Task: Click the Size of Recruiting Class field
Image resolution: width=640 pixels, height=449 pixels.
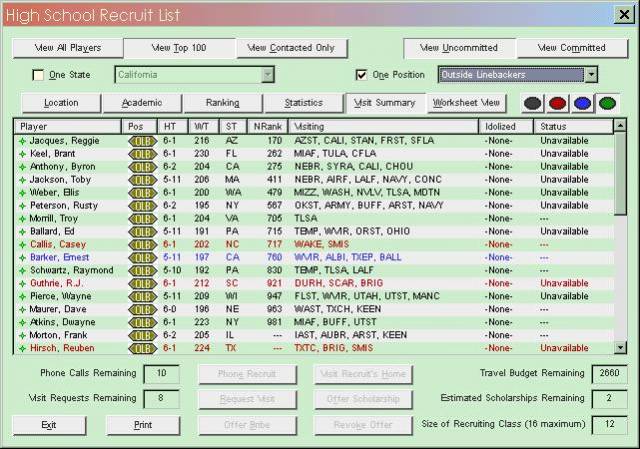Action: pyautogui.click(x=609, y=425)
